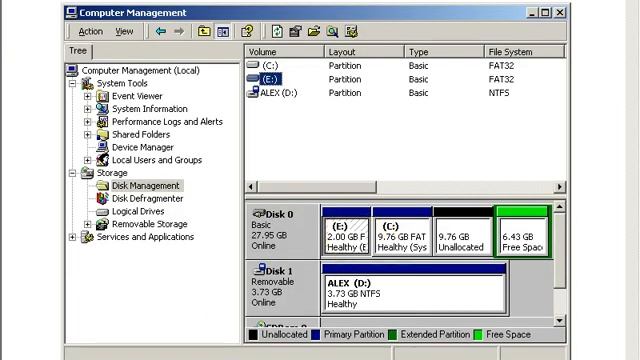Select the Performance Logs and Alerts icon
The height and width of the screenshot is (360, 640).
[x=102, y=122]
